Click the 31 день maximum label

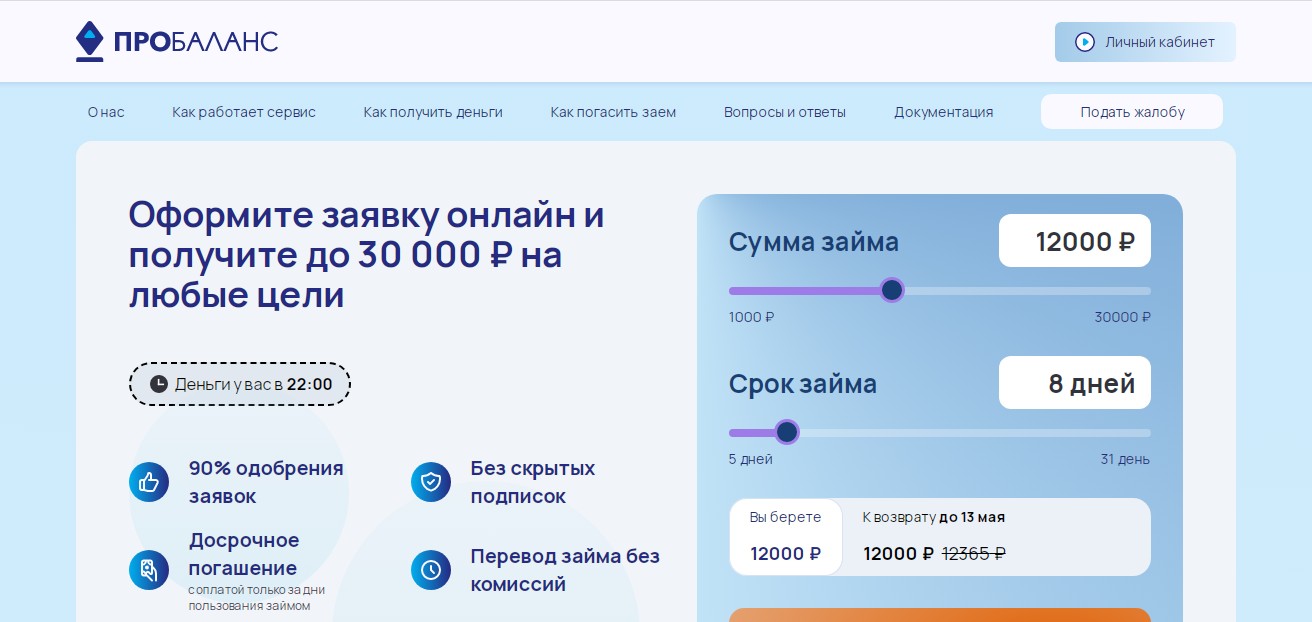pyautogui.click(x=1125, y=459)
